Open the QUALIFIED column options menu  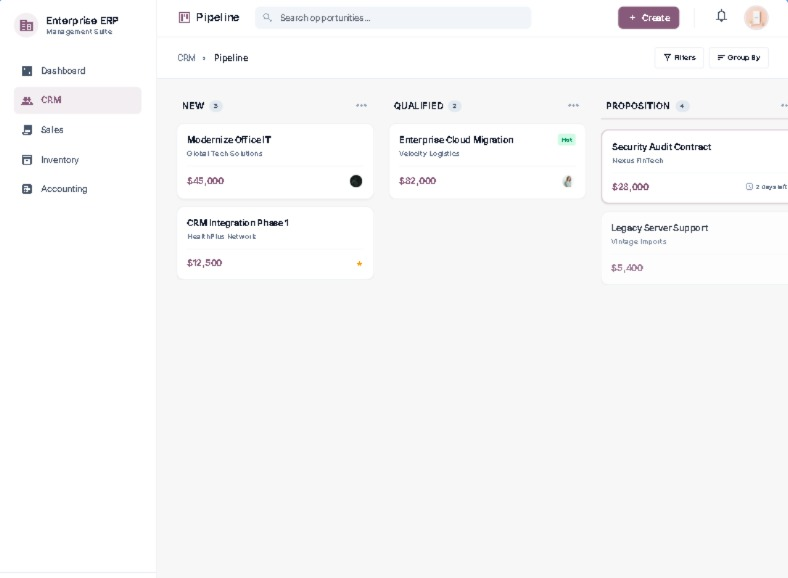click(573, 106)
